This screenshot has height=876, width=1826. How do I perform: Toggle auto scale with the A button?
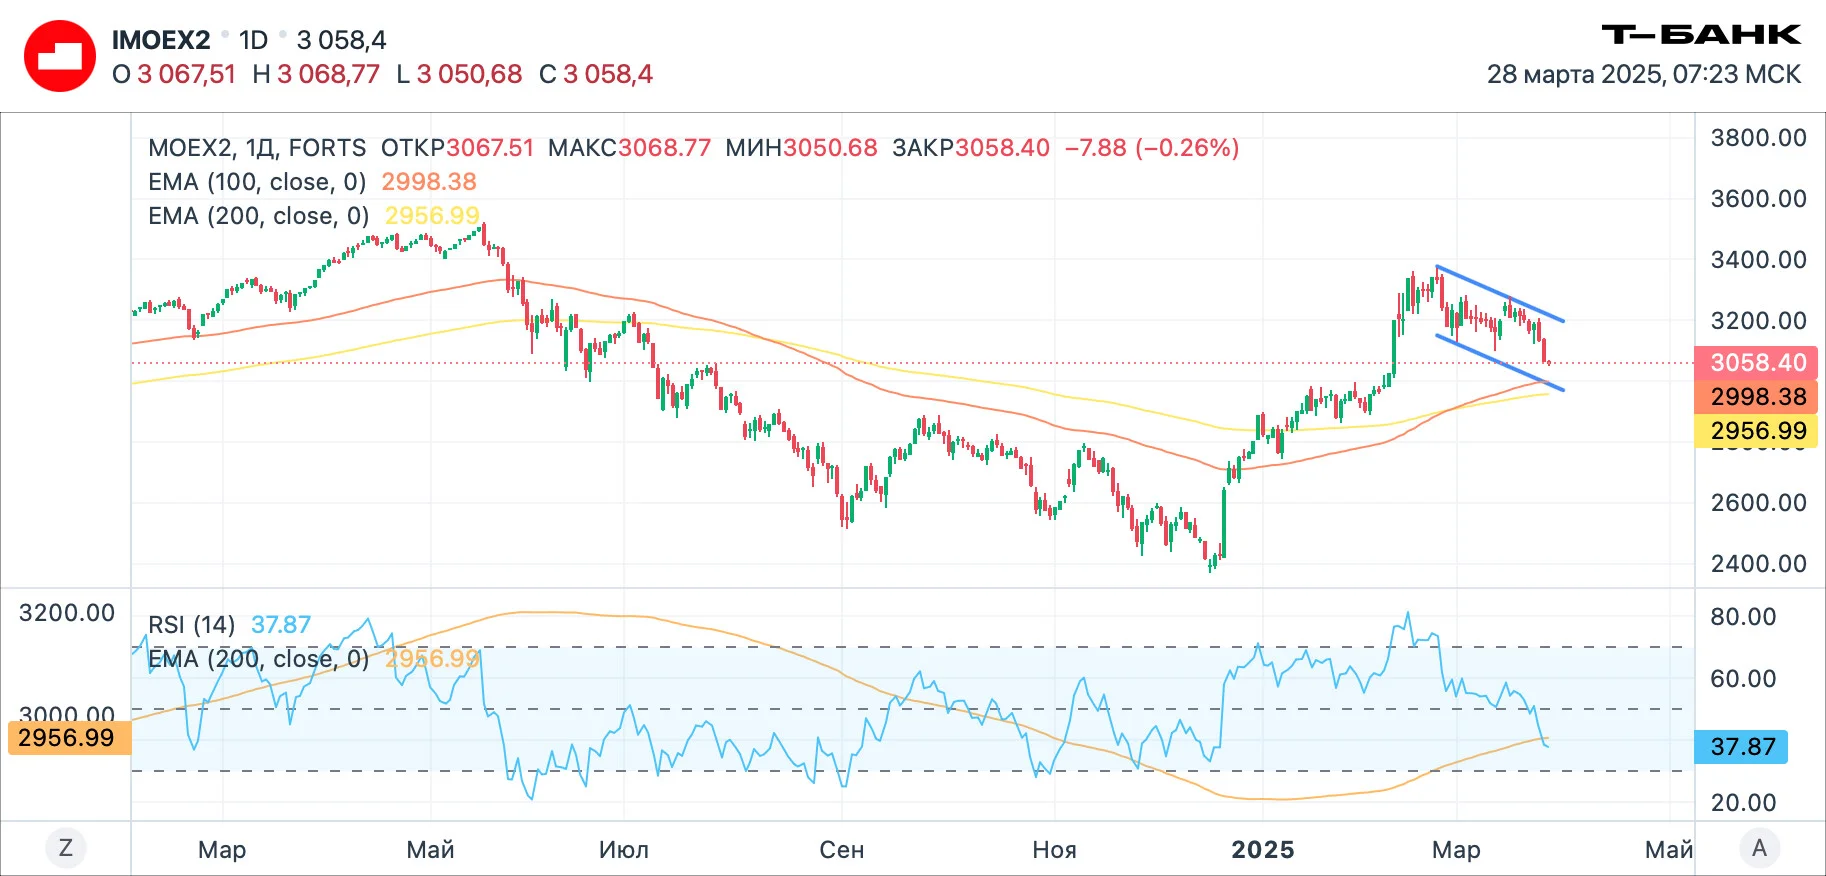(x=1759, y=848)
